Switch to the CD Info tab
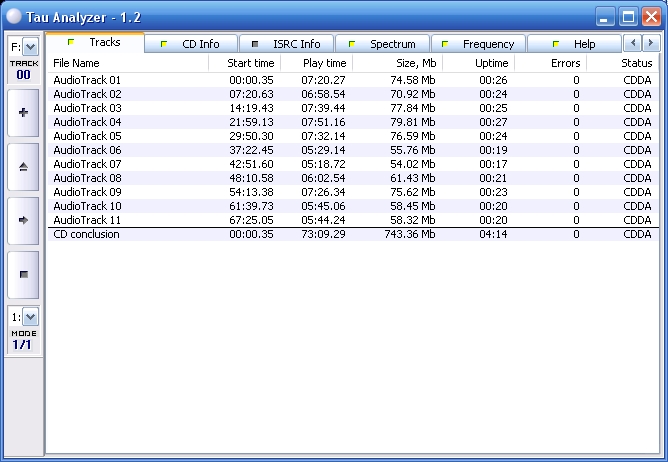 coord(192,44)
